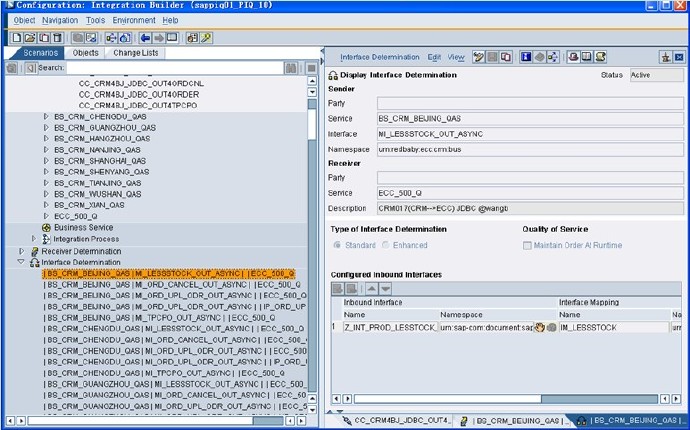Select BS_CRM_CHENGDU_QAS MI_LESSSTOCK_OUT_ASYNC row
Image resolution: width=690 pixels, height=430 pixels.
(174, 329)
